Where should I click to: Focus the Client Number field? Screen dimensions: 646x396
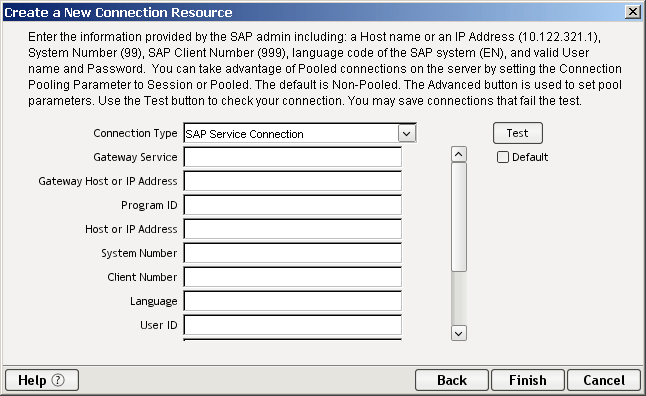[x=293, y=277]
